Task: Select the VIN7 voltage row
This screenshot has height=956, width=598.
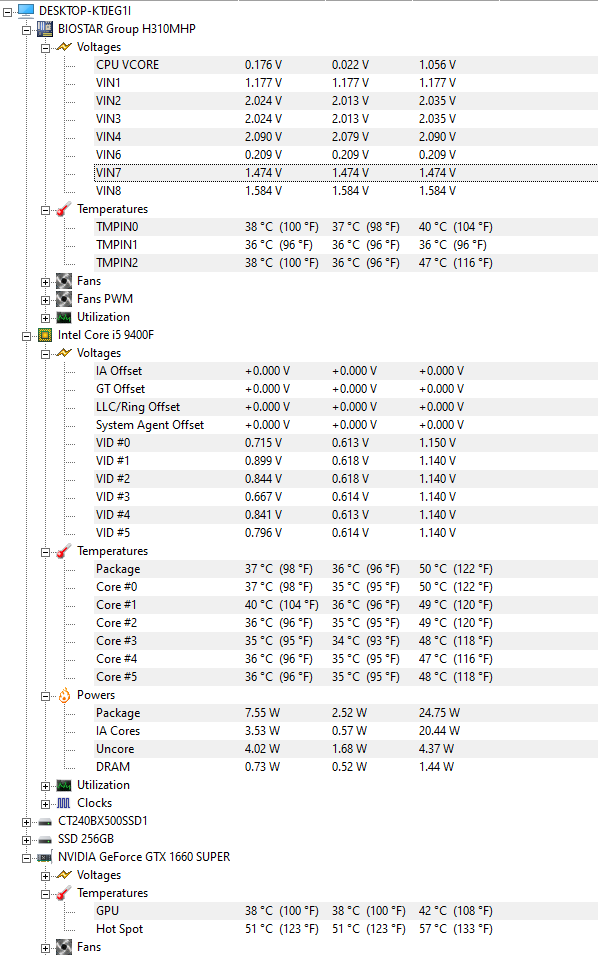Action: [346, 173]
